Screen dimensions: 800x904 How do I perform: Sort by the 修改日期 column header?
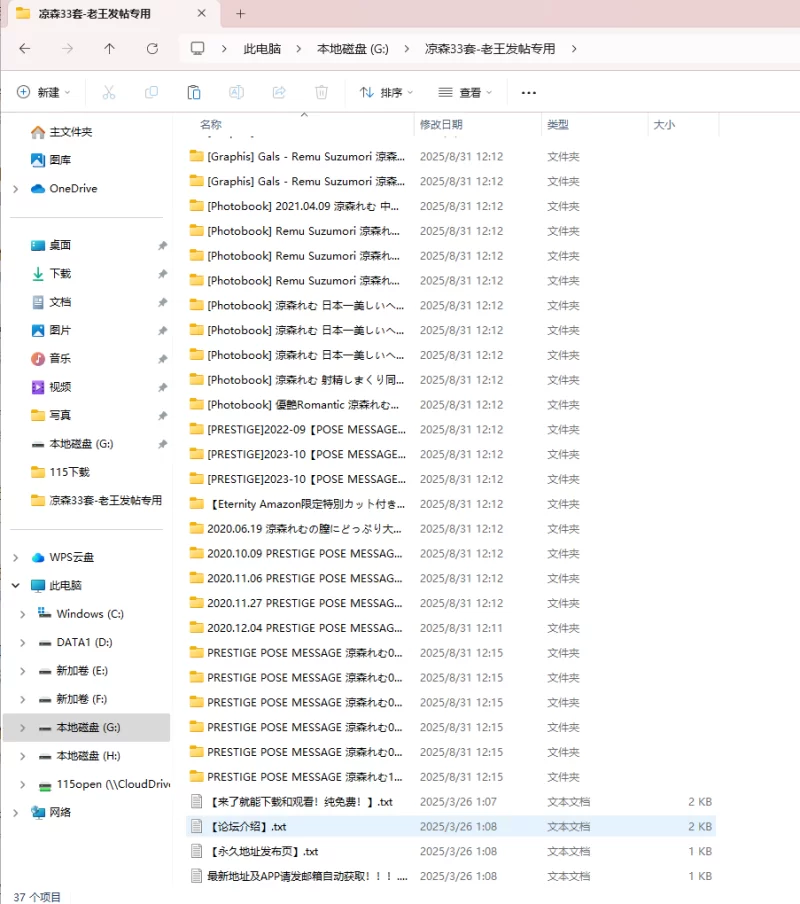pos(441,125)
